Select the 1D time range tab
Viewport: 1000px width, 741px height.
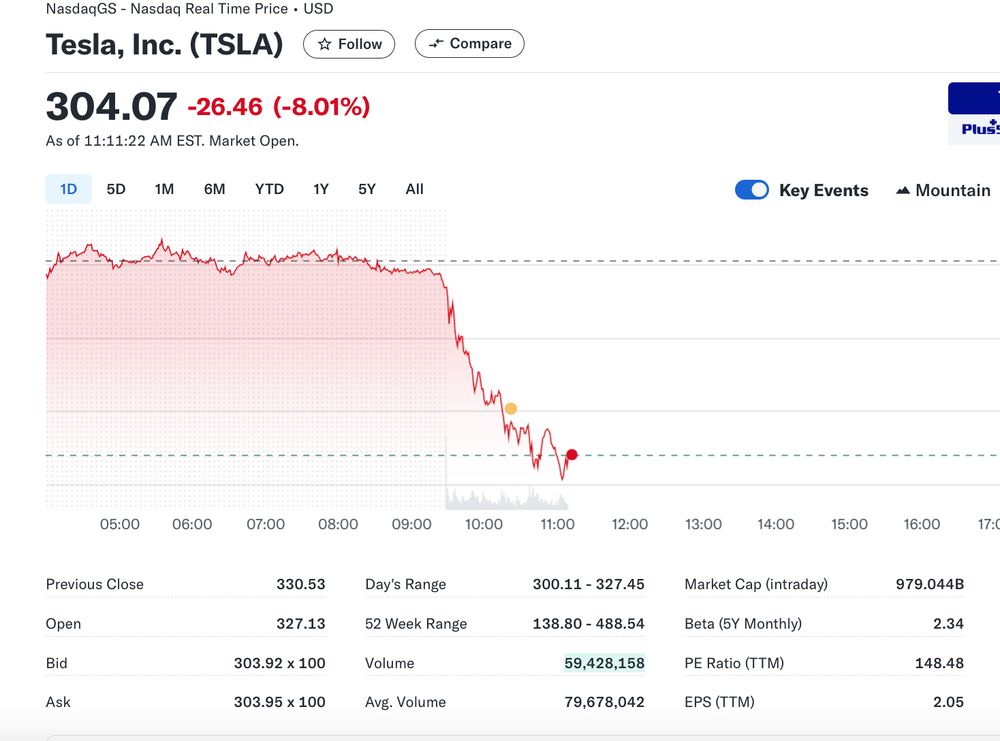(68, 189)
